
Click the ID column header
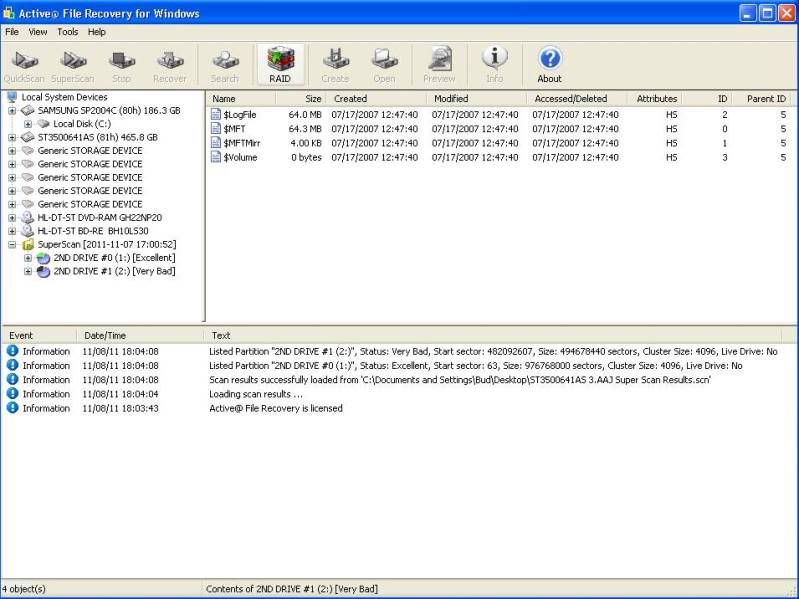(x=706, y=98)
